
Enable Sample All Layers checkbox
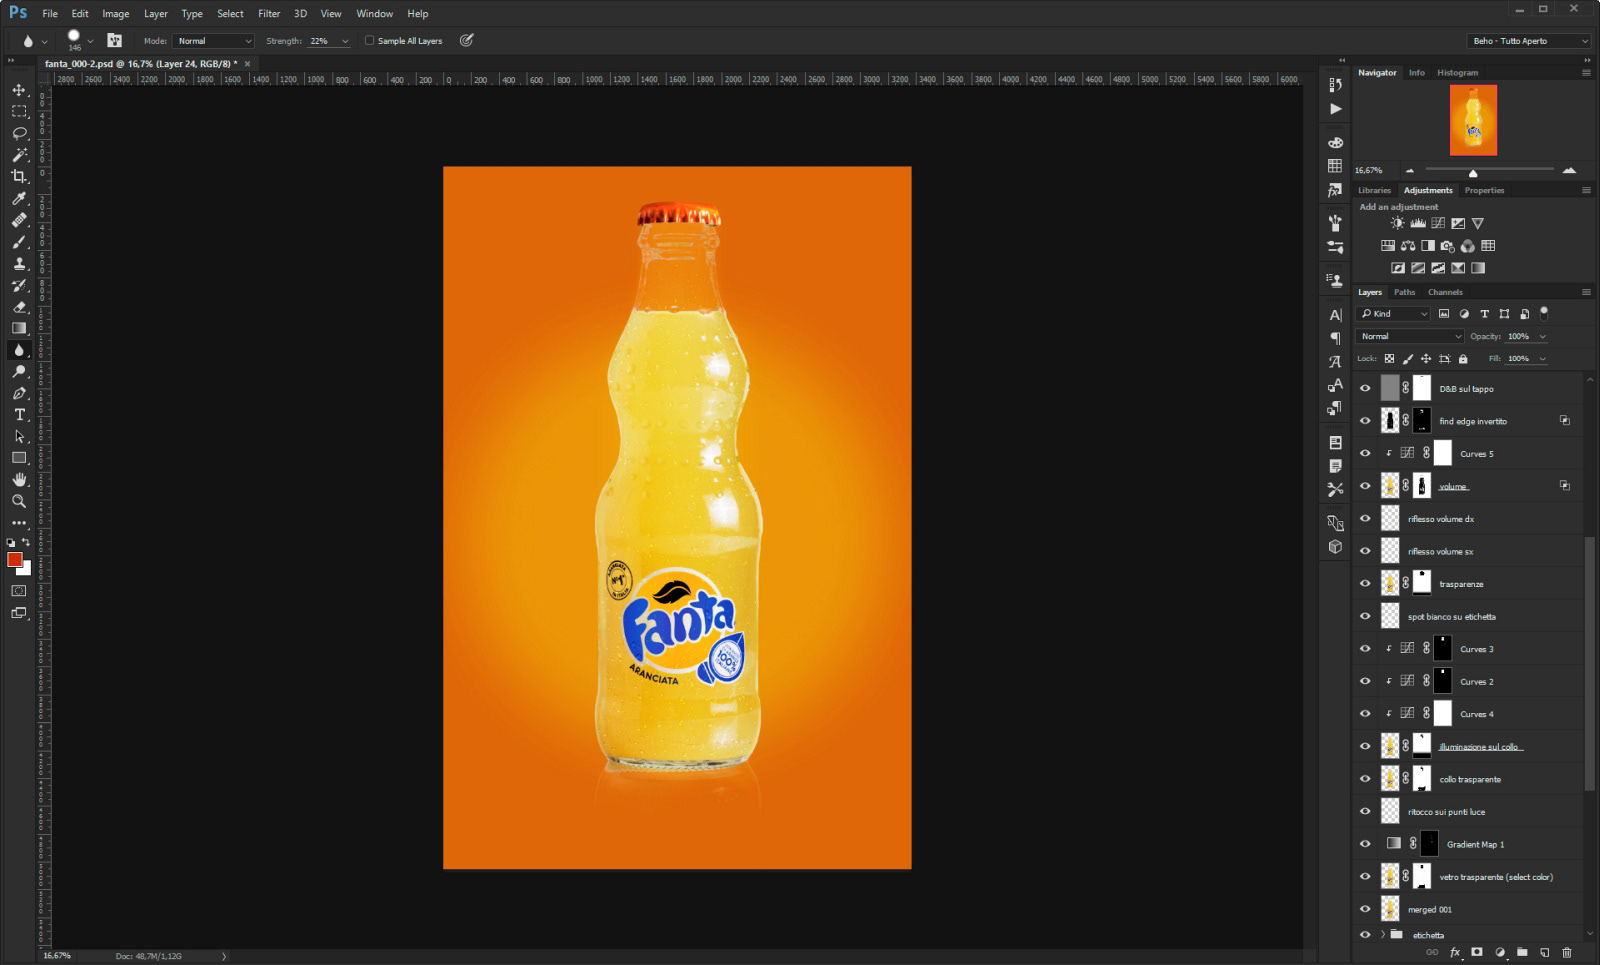tap(370, 41)
